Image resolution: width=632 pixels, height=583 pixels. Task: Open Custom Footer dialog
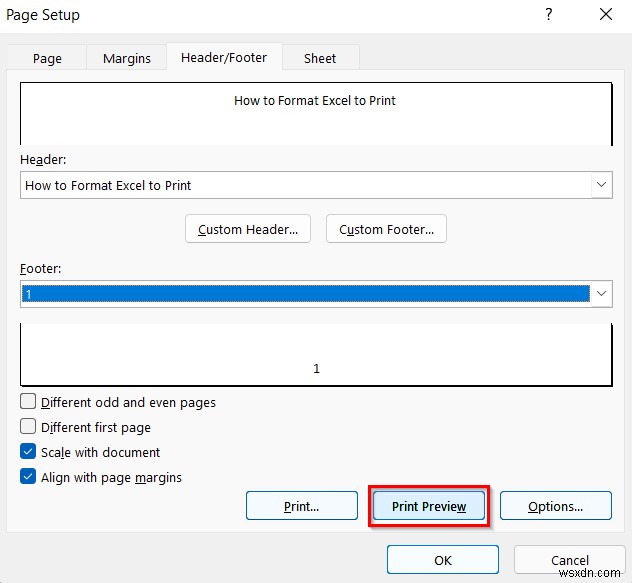tap(386, 229)
